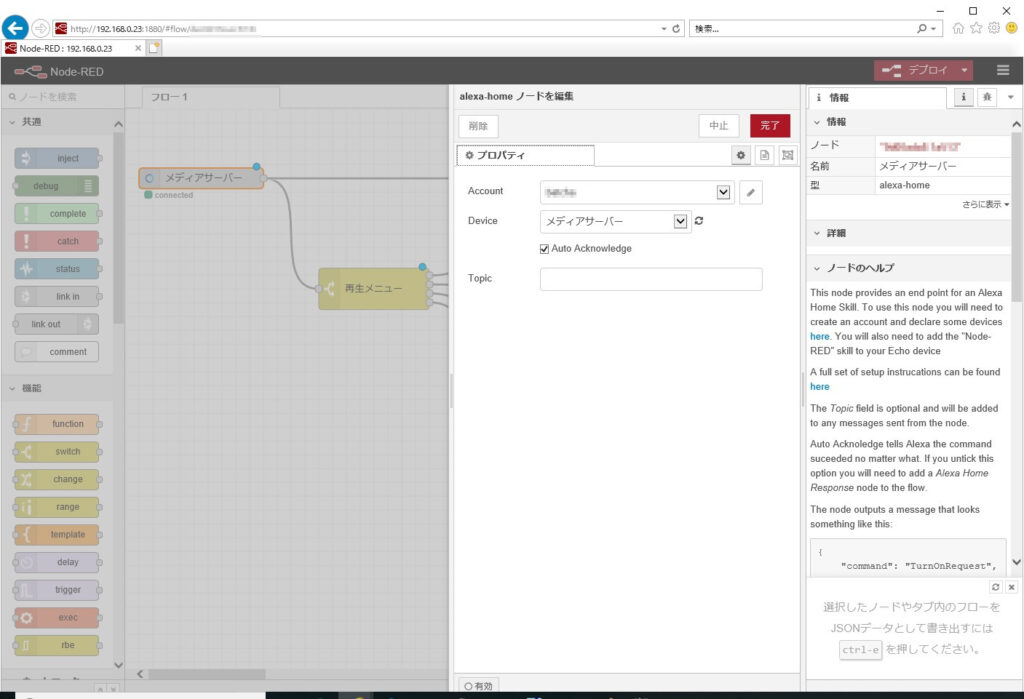Select the template node in the palette
1024x699 pixels.
tap(57, 534)
